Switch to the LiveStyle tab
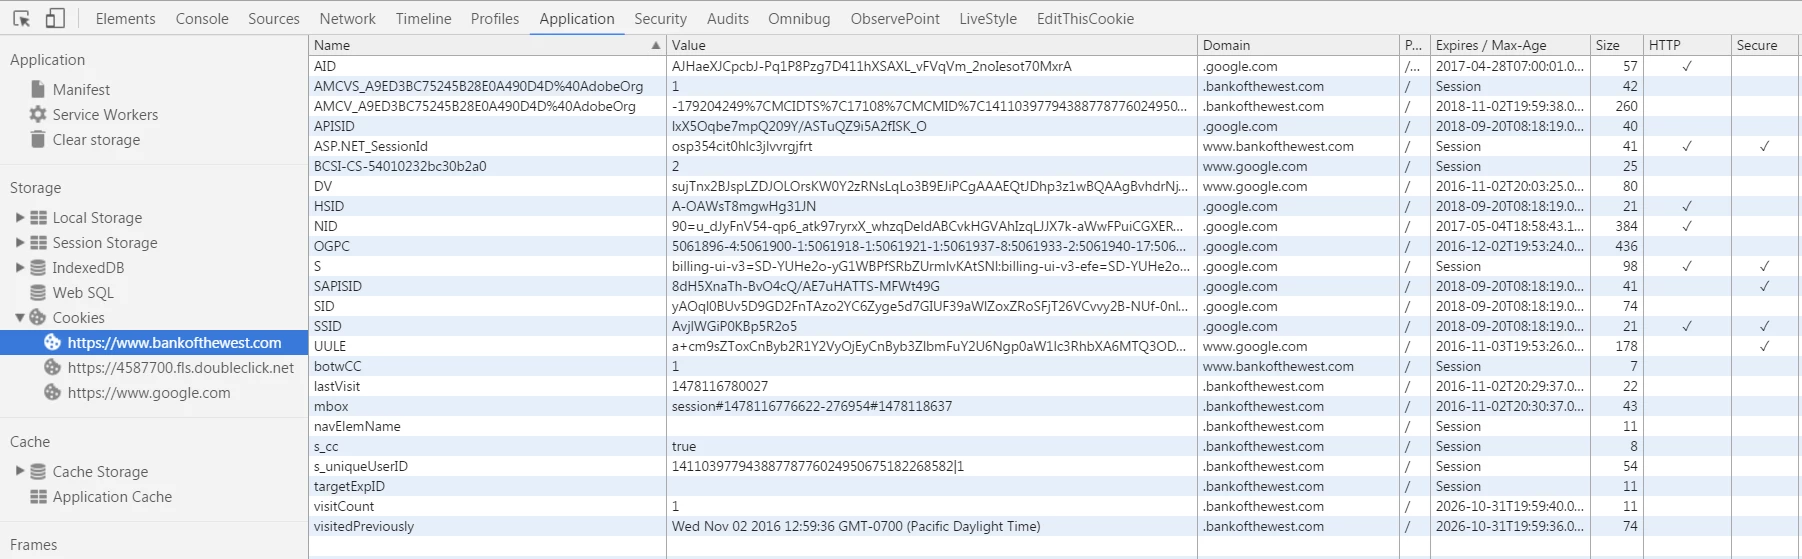This screenshot has width=1802, height=559. click(x=988, y=18)
